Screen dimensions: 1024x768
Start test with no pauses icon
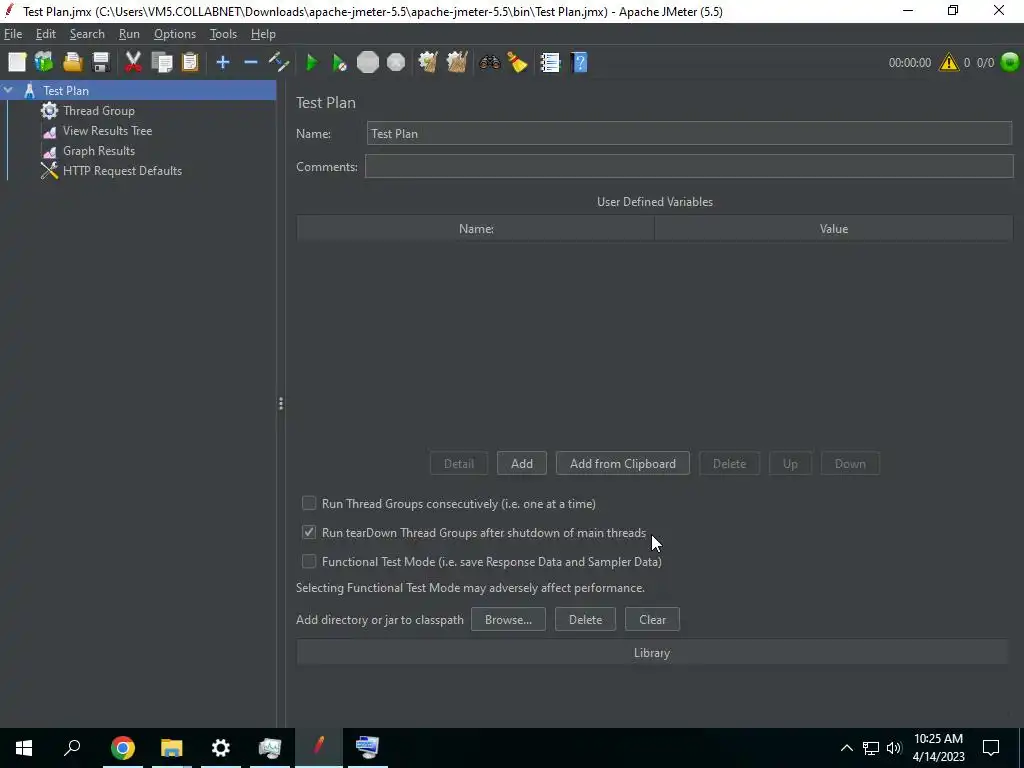point(339,63)
